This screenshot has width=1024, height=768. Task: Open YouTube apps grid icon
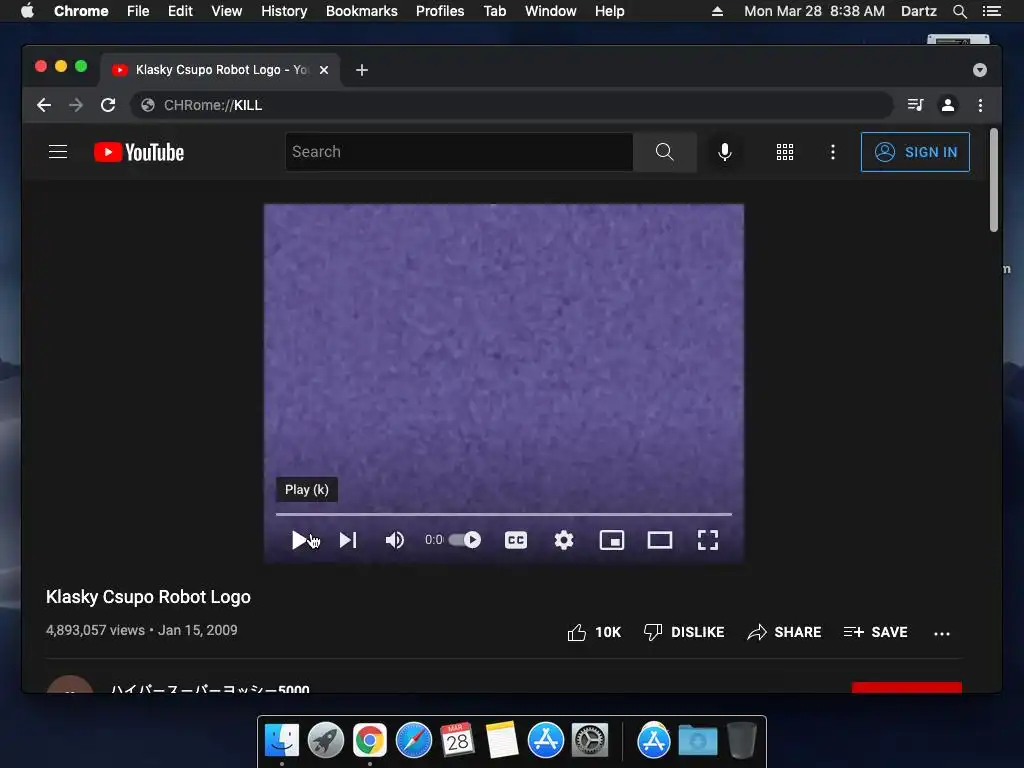(785, 152)
